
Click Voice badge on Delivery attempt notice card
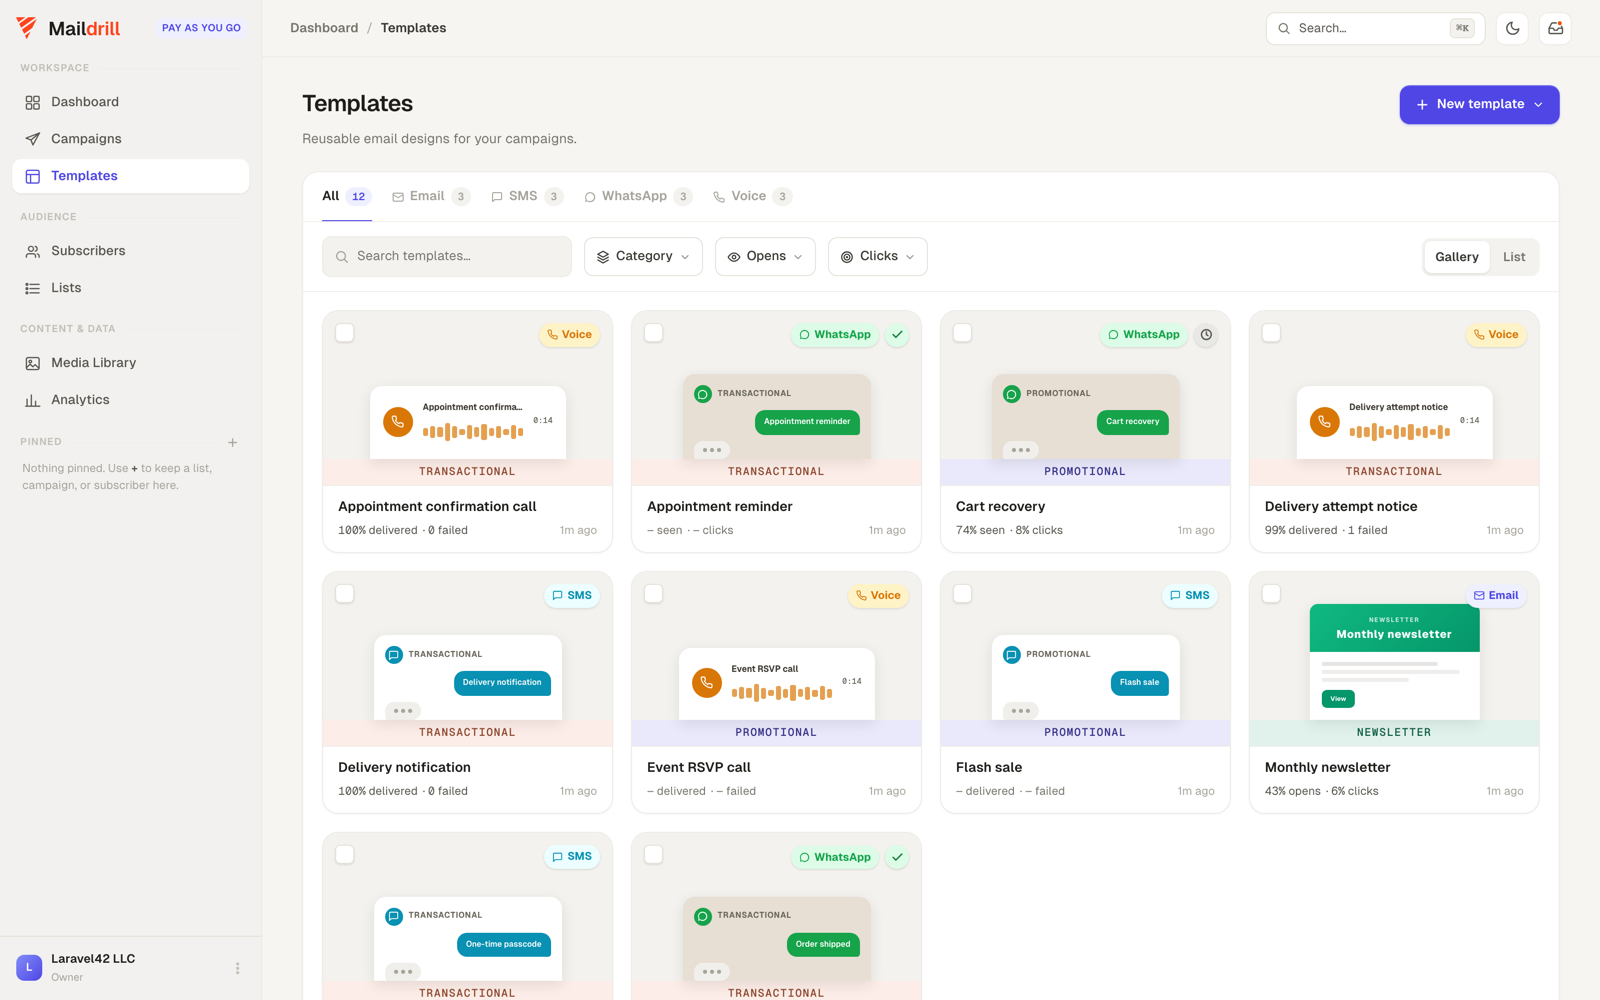point(1496,335)
